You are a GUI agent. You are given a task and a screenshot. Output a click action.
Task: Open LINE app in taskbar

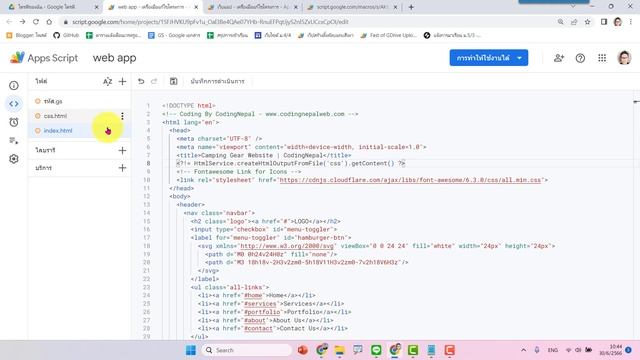(x=376, y=350)
